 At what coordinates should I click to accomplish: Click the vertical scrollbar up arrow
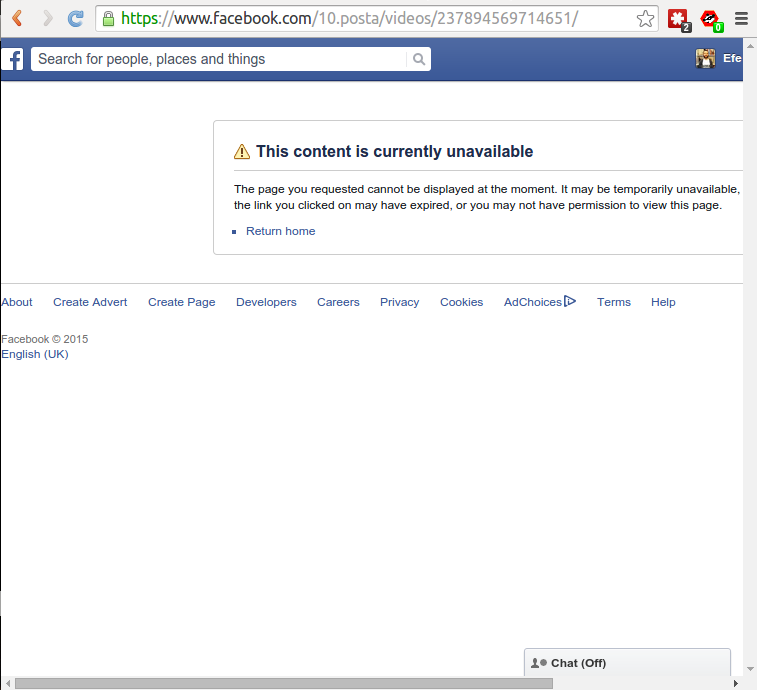750,46
